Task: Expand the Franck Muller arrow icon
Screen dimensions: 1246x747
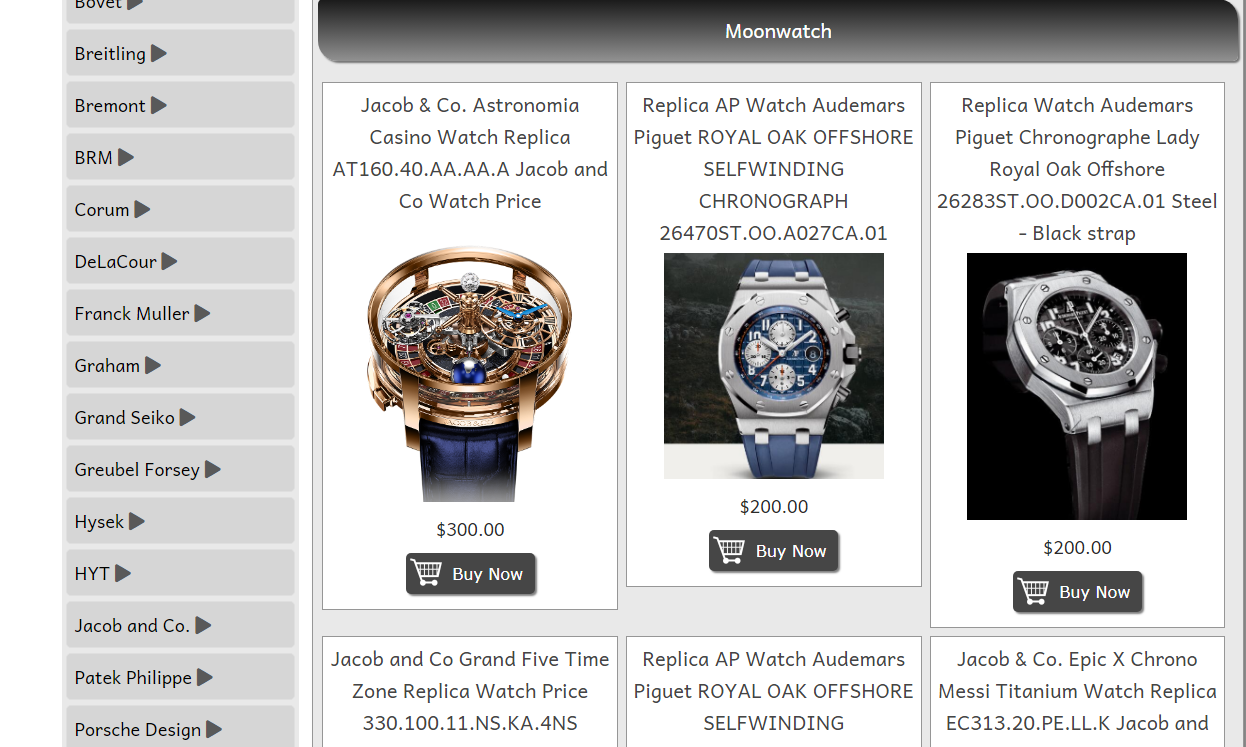Action: [x=202, y=313]
